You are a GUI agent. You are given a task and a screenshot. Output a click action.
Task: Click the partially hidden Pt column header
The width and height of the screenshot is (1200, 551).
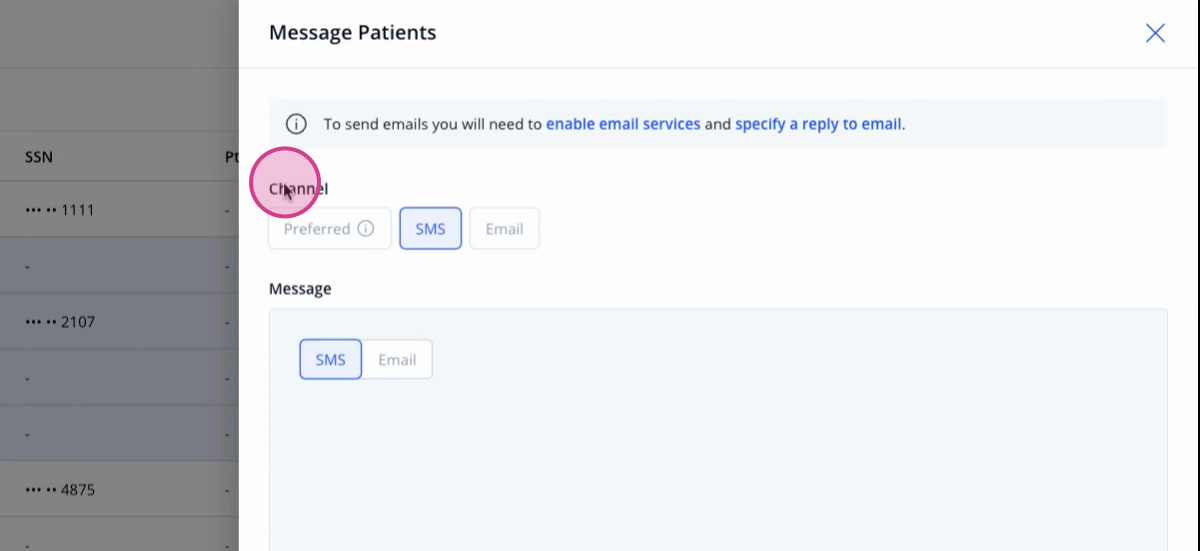click(x=231, y=157)
